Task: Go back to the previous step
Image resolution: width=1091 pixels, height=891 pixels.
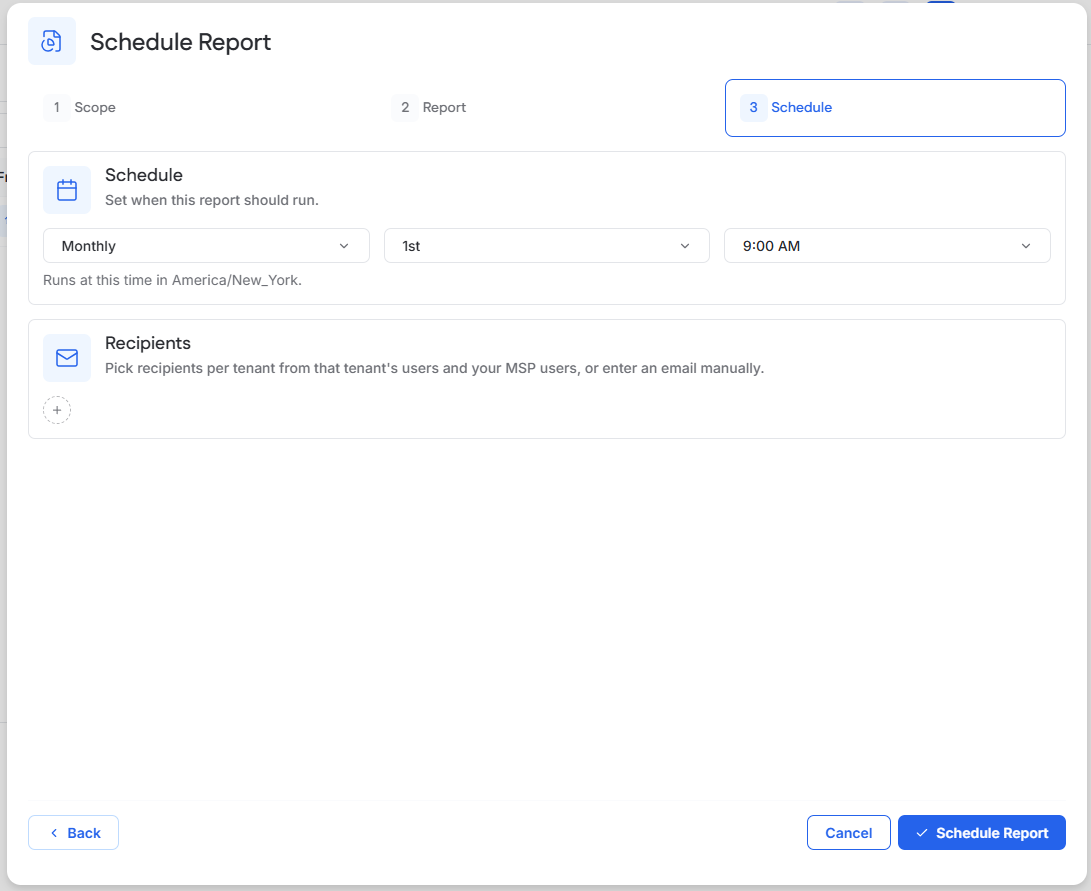Action: tap(74, 833)
